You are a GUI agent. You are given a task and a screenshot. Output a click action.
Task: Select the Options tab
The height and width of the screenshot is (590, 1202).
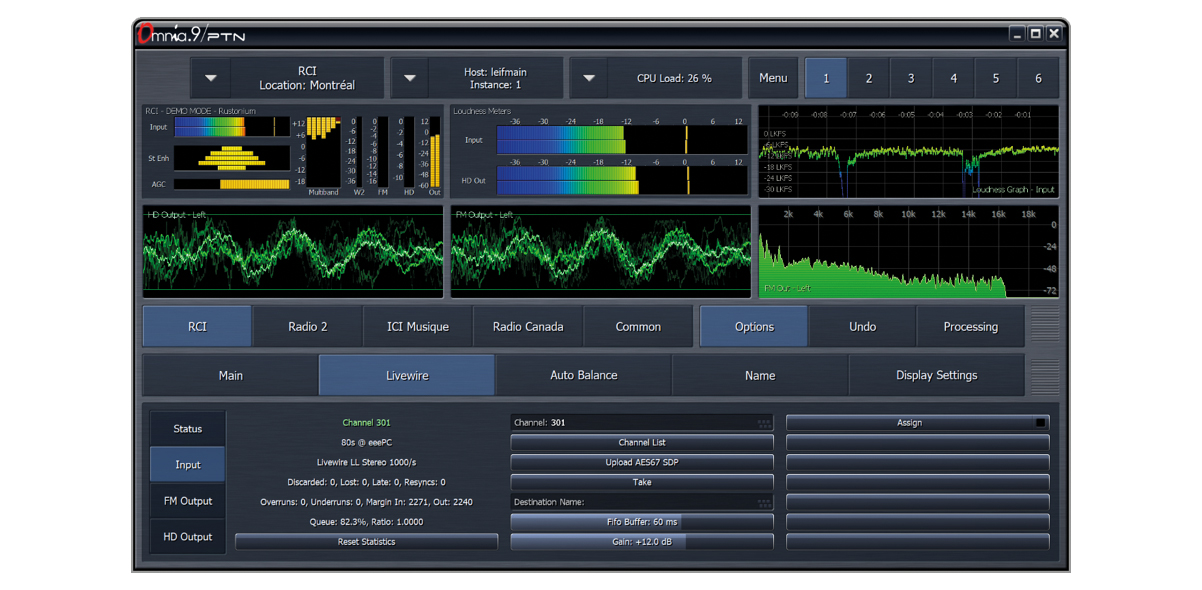[x=754, y=327]
